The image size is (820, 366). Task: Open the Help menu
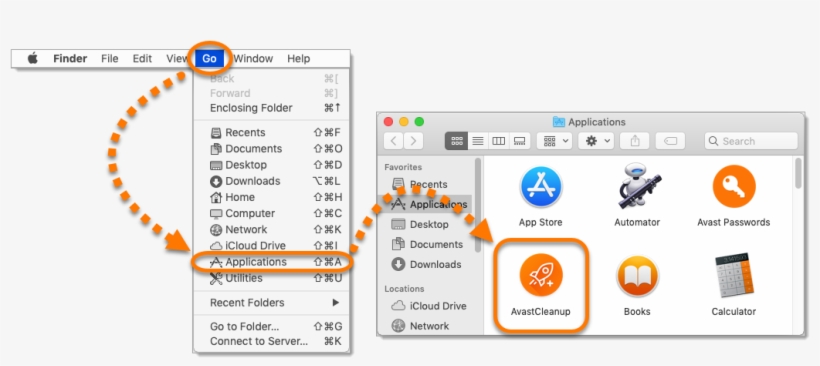click(x=299, y=59)
